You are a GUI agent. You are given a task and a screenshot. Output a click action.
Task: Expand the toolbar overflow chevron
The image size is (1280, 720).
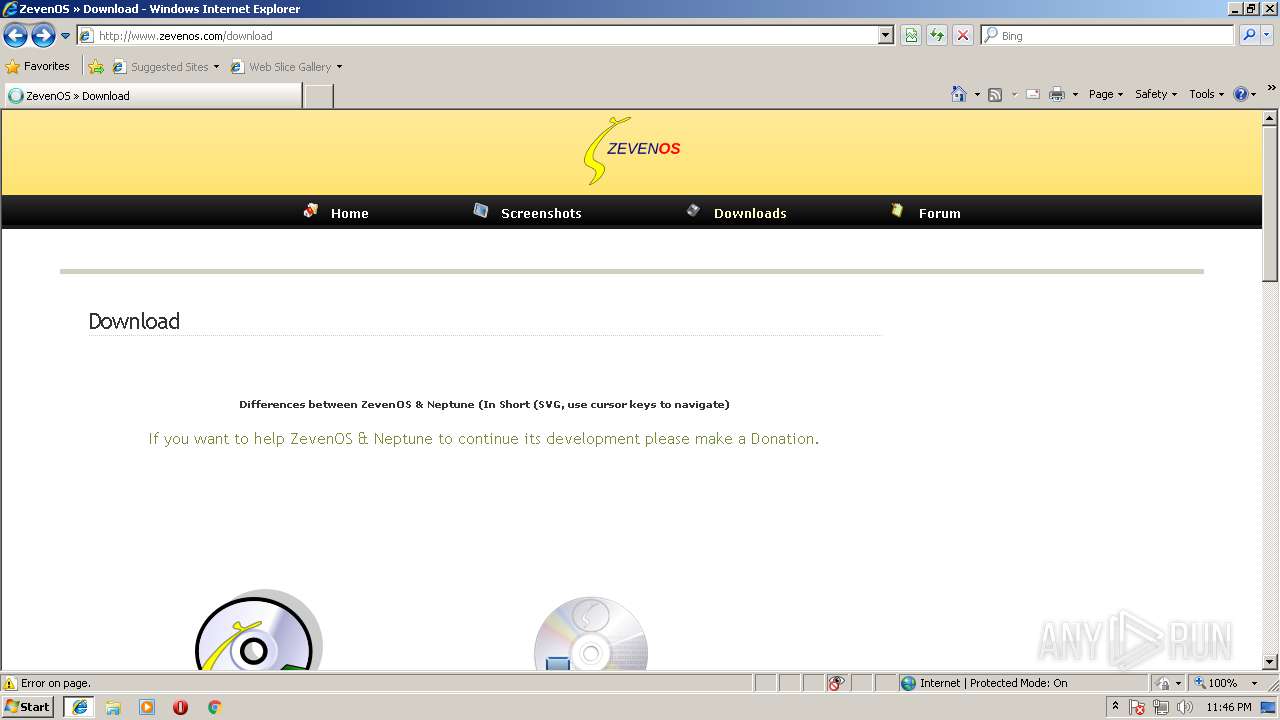pos(1272,89)
